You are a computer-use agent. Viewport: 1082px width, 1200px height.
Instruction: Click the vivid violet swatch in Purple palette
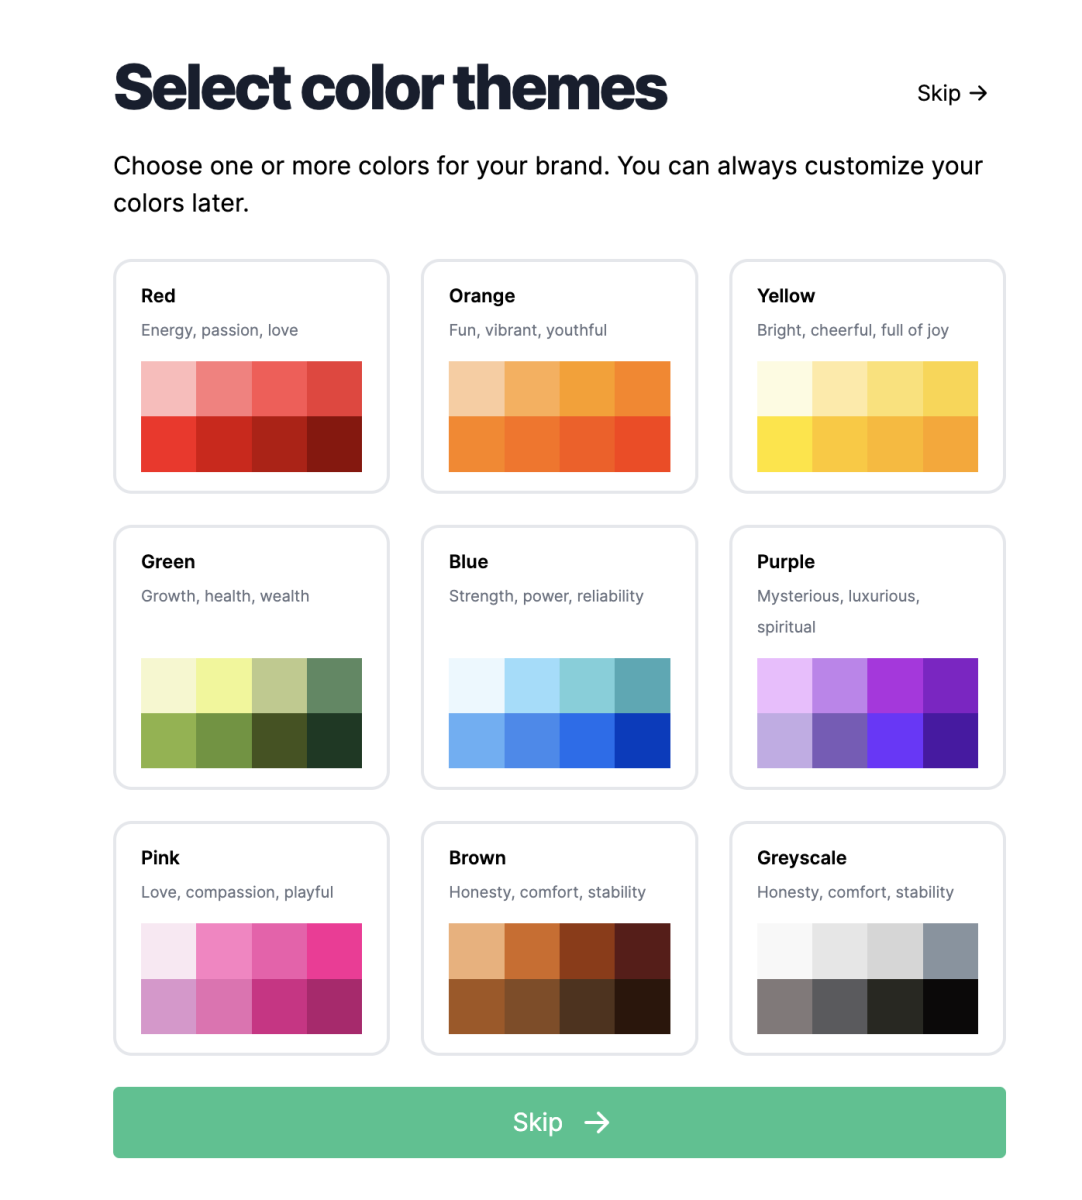coord(895,741)
